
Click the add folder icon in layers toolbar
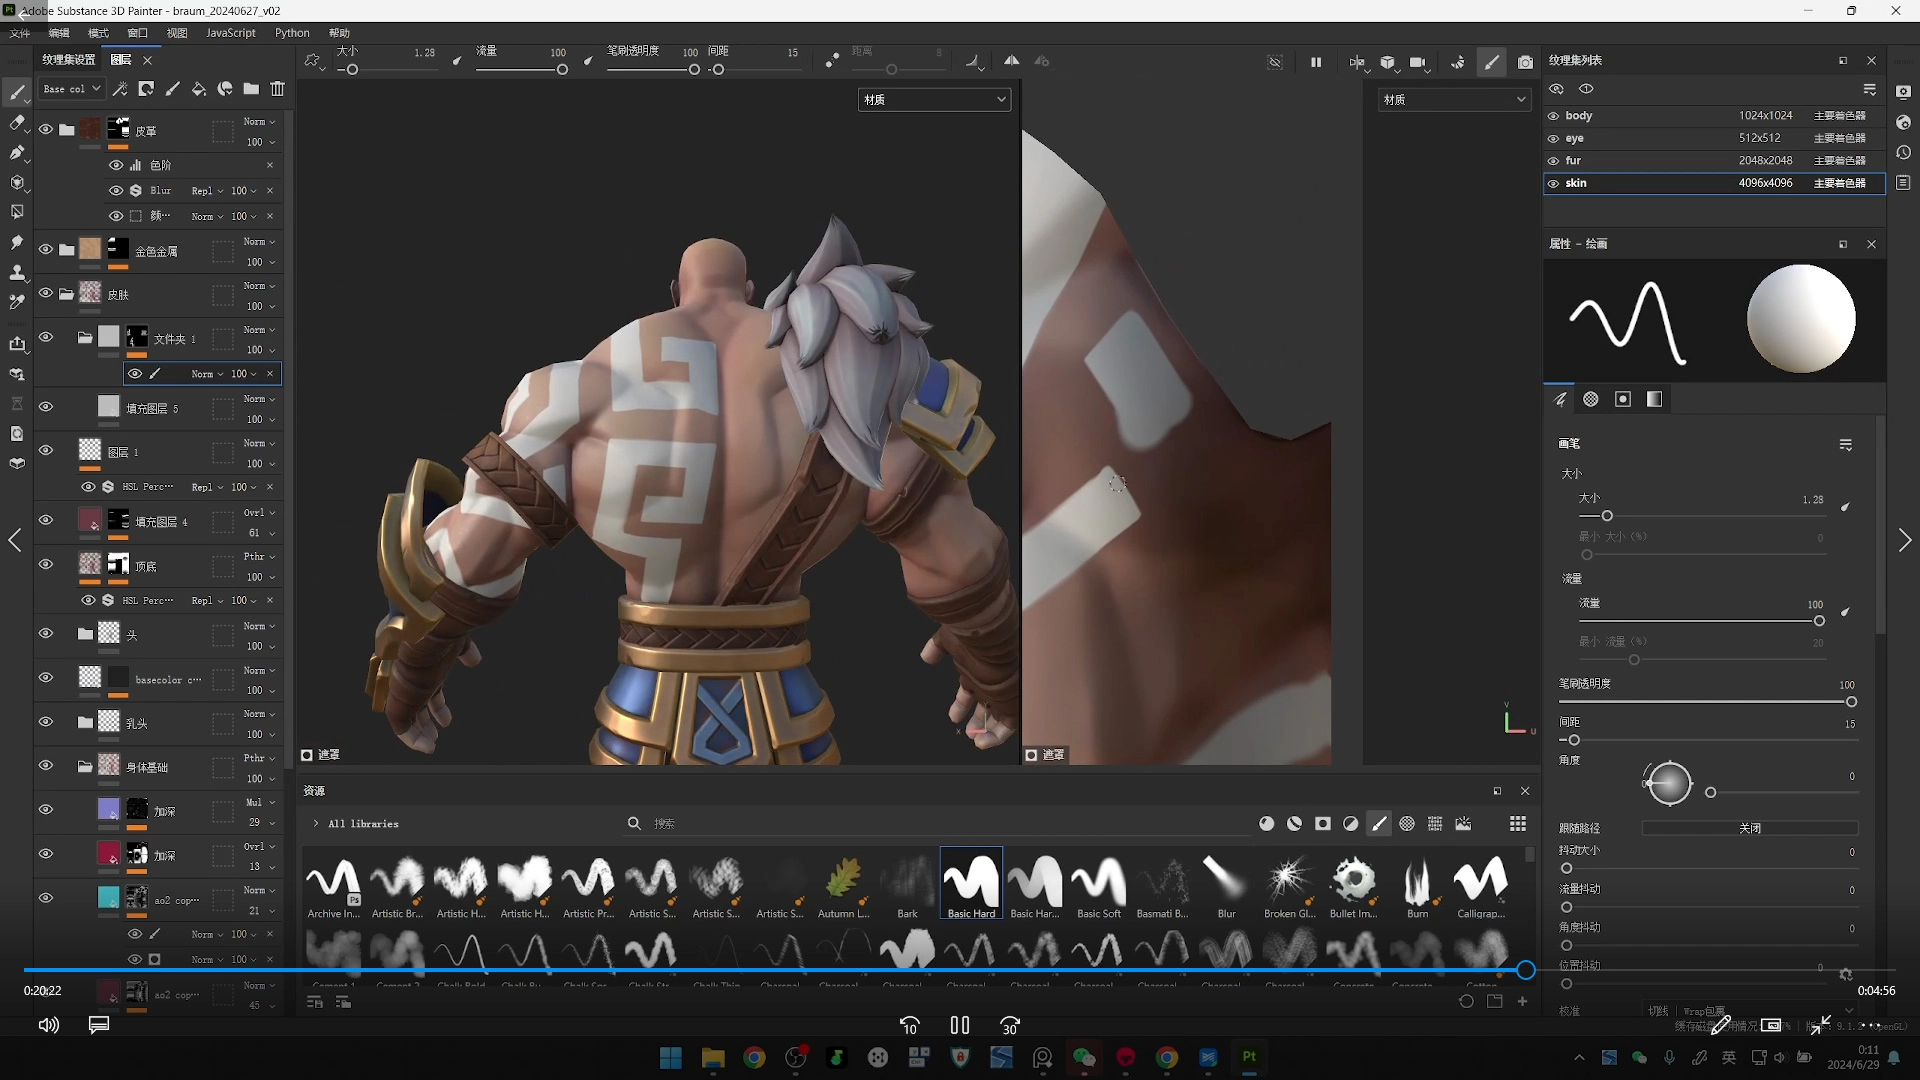251,89
